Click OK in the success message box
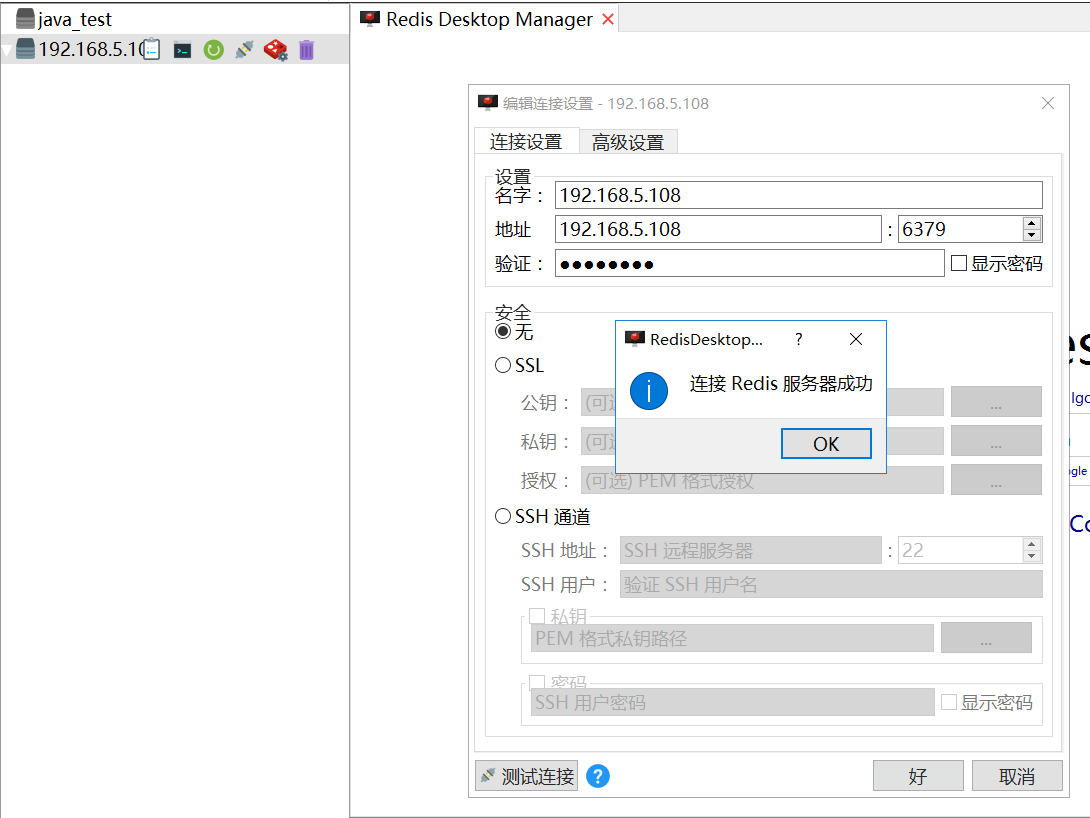The height and width of the screenshot is (818, 1090). click(826, 443)
